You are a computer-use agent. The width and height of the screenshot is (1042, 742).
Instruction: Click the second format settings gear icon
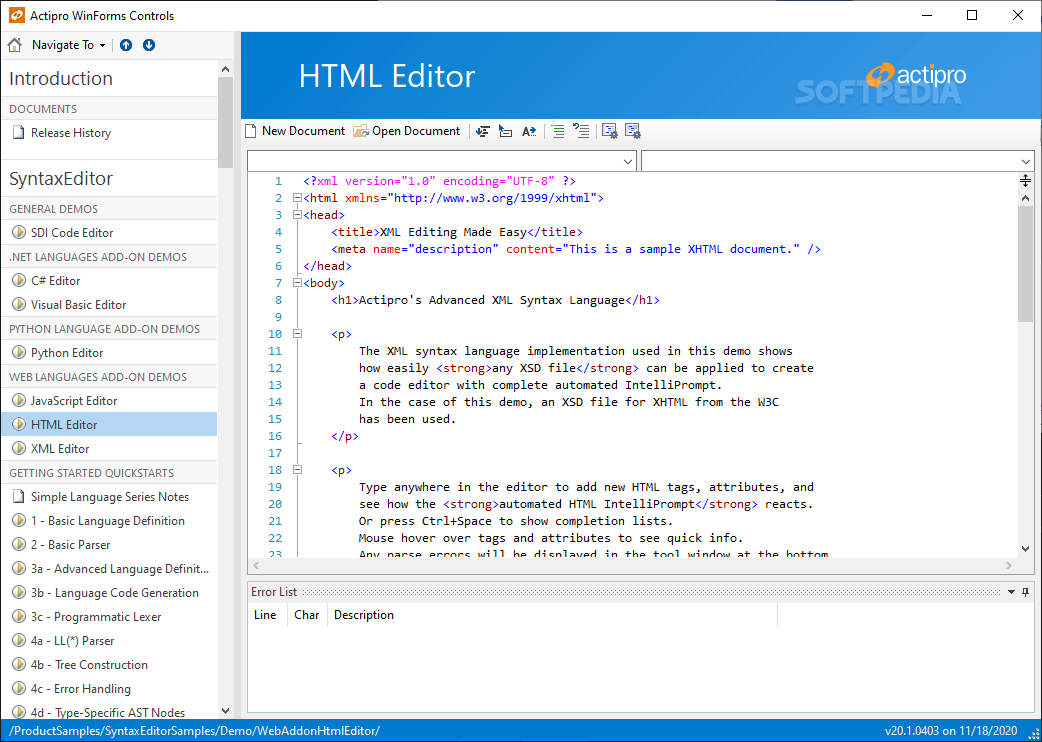point(633,131)
